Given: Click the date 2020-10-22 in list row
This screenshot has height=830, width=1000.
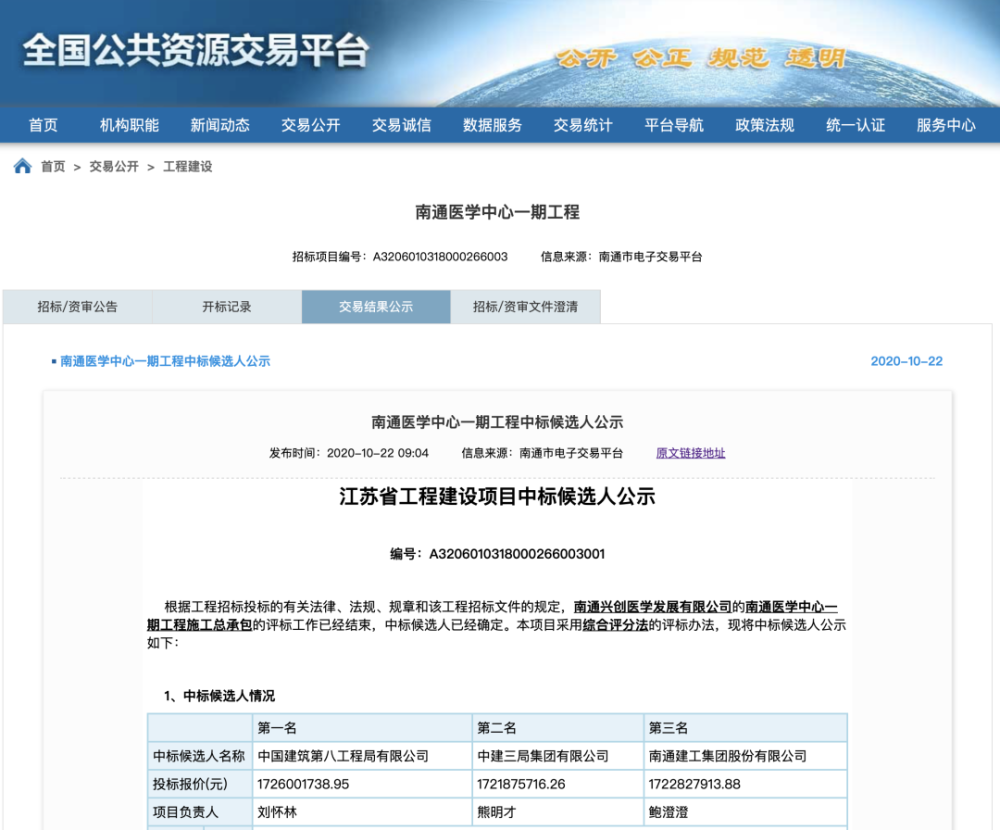Looking at the screenshot, I should click(906, 361).
